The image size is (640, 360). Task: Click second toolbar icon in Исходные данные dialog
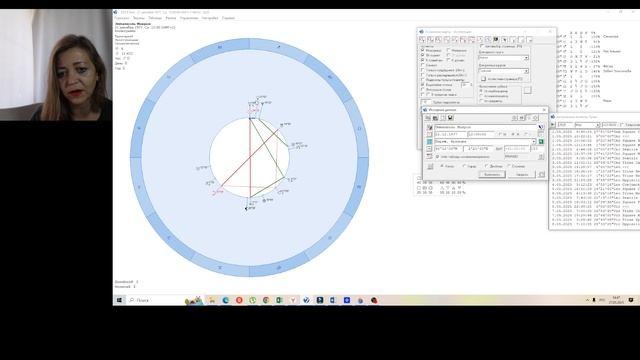435,118
